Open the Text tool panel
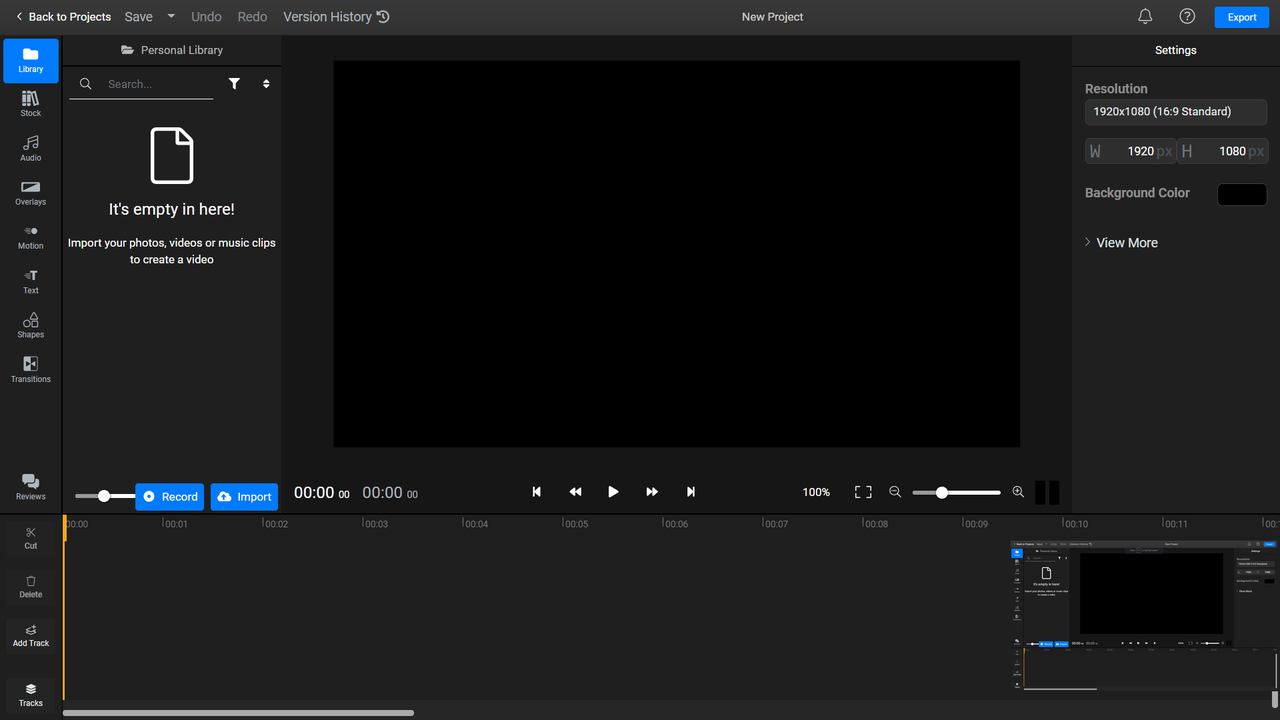The width and height of the screenshot is (1280, 720). coord(30,281)
